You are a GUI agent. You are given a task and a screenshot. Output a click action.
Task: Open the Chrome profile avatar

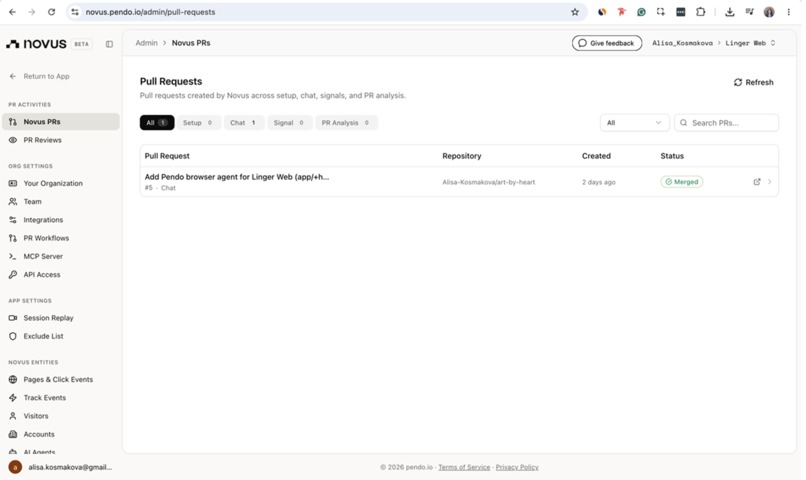click(x=769, y=12)
